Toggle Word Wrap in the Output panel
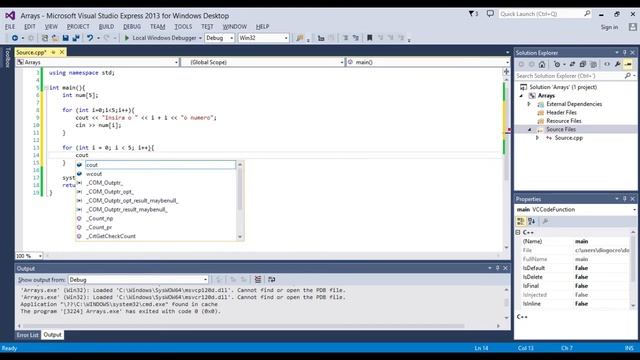The height and width of the screenshot is (360, 640). pos(271,280)
